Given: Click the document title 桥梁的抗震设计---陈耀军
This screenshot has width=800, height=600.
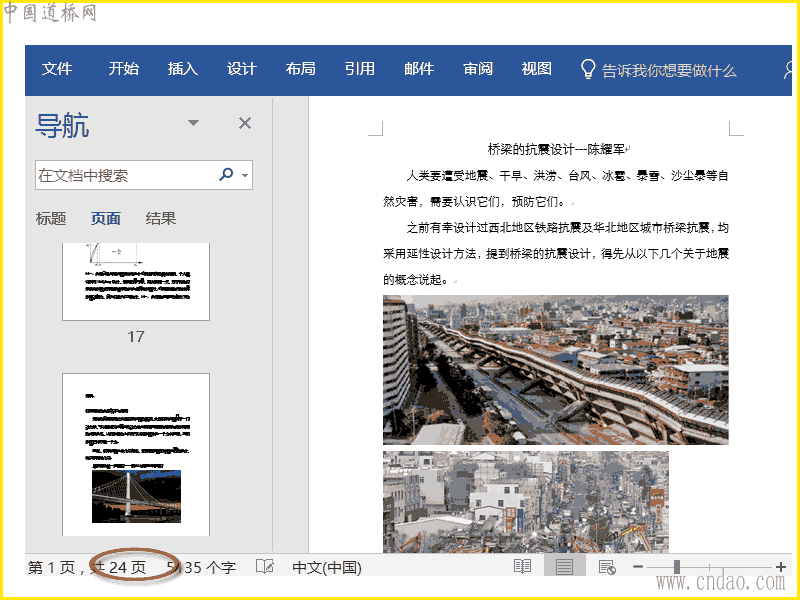Looking at the screenshot, I should click(556, 149).
